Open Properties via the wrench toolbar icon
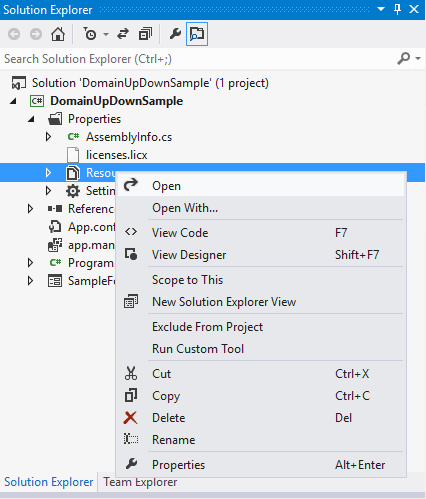 (175, 34)
